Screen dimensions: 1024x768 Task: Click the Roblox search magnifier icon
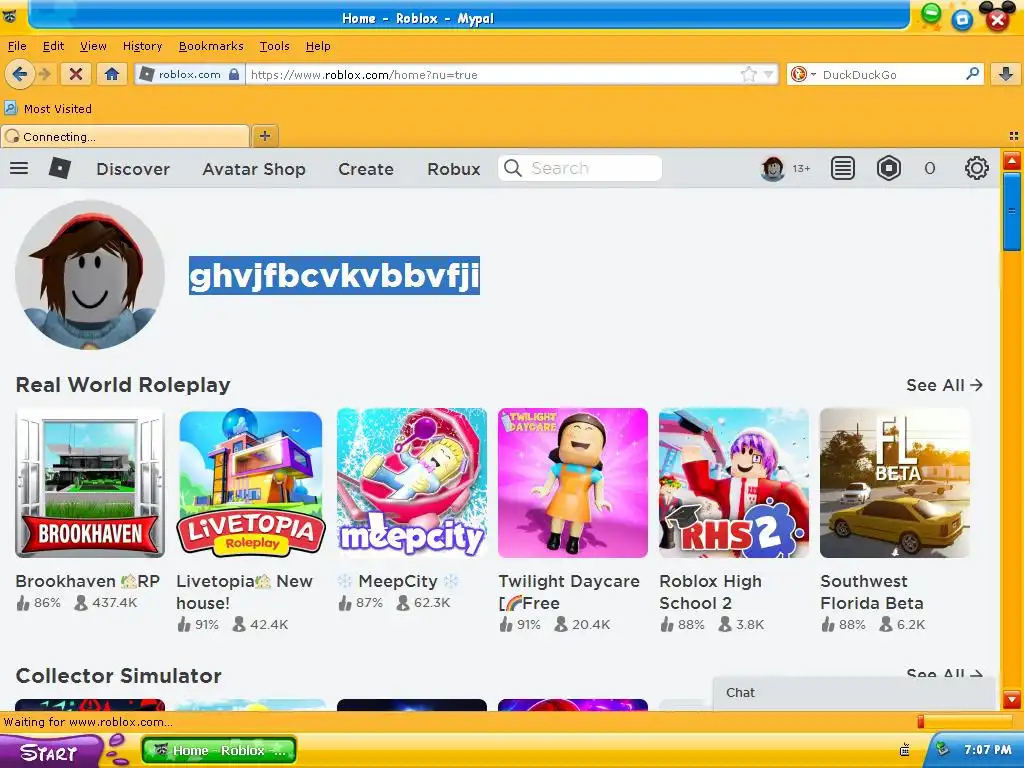tap(513, 168)
